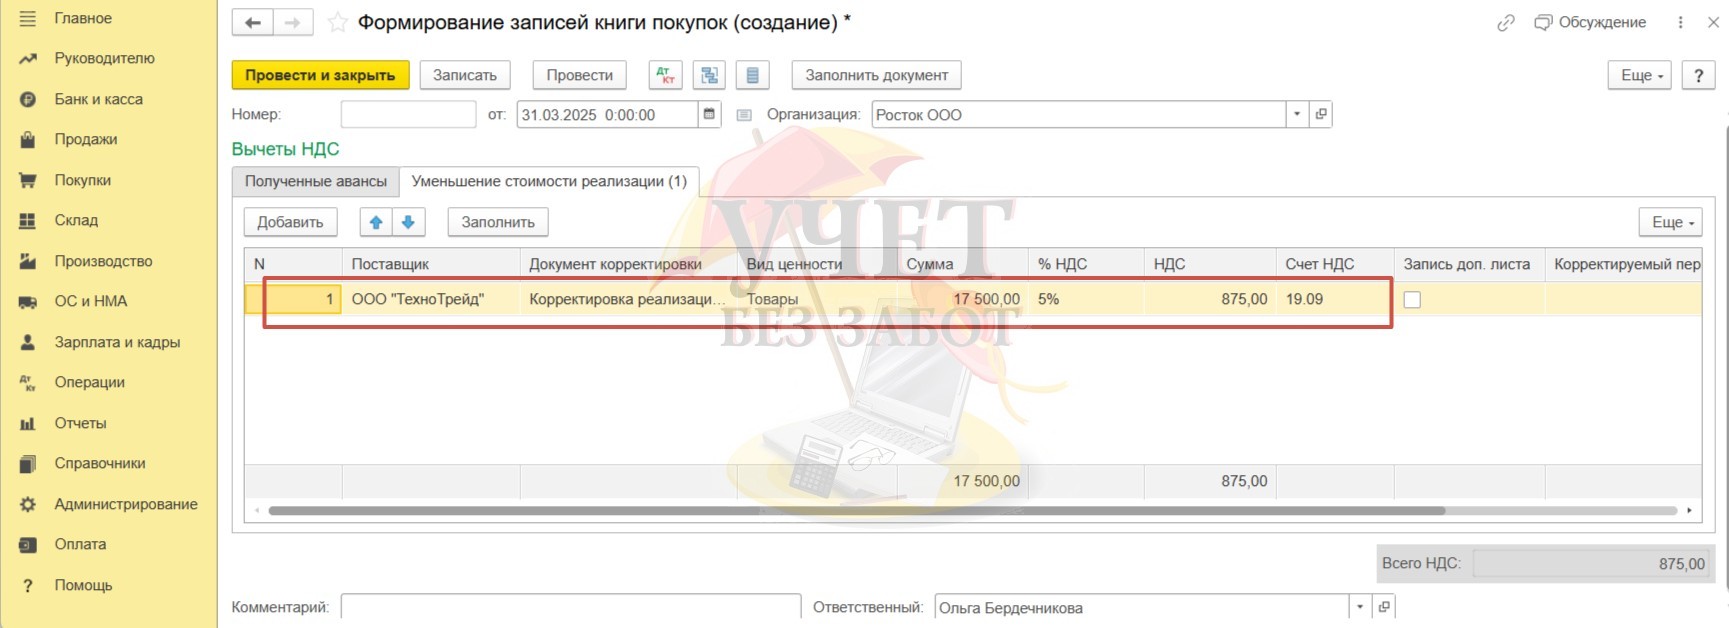Click Провести и закрыть button
This screenshot has width=1729, height=628.
pyautogui.click(x=320, y=75)
